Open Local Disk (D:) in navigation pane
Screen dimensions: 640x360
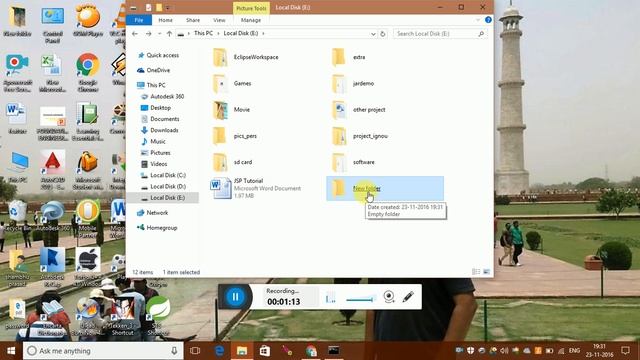click(163, 187)
